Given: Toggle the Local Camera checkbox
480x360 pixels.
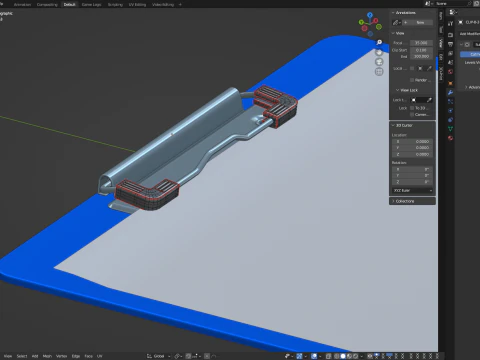Looking at the screenshot, I should [412, 68].
